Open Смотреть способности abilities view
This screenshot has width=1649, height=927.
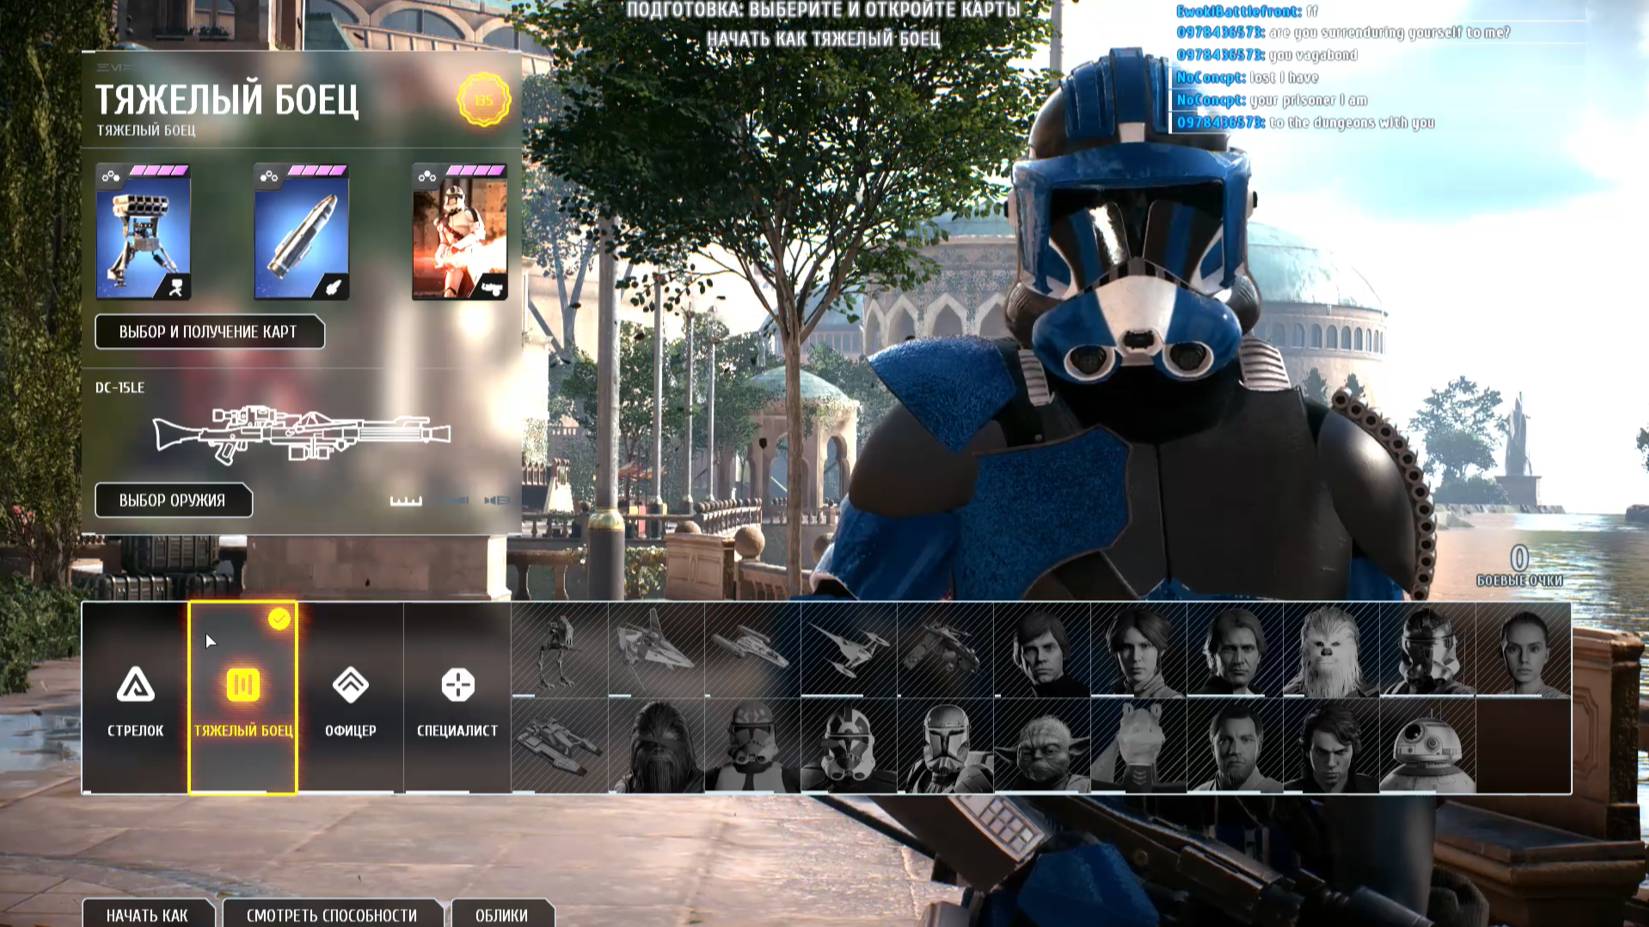click(x=332, y=914)
